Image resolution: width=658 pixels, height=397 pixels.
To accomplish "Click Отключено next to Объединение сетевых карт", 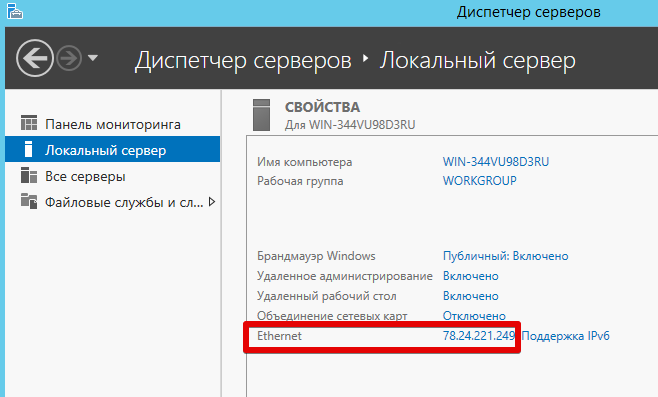I will pos(474,316).
